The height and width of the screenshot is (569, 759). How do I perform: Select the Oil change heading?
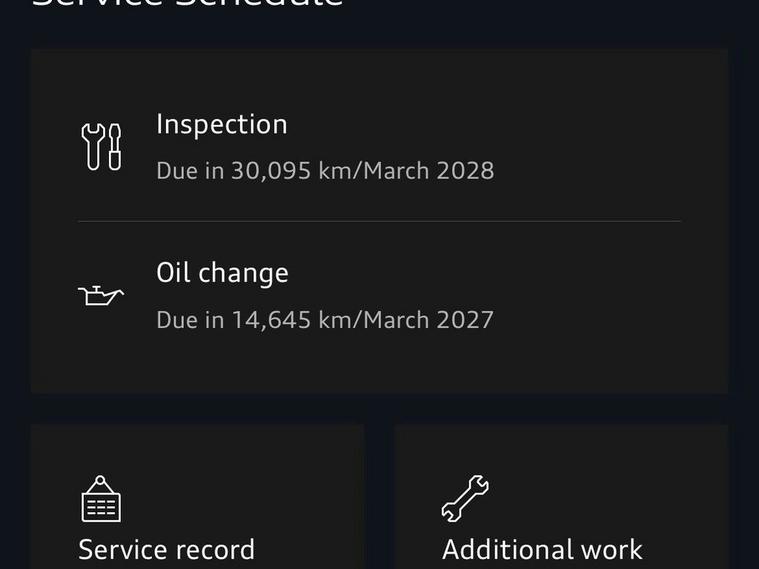[222, 273]
